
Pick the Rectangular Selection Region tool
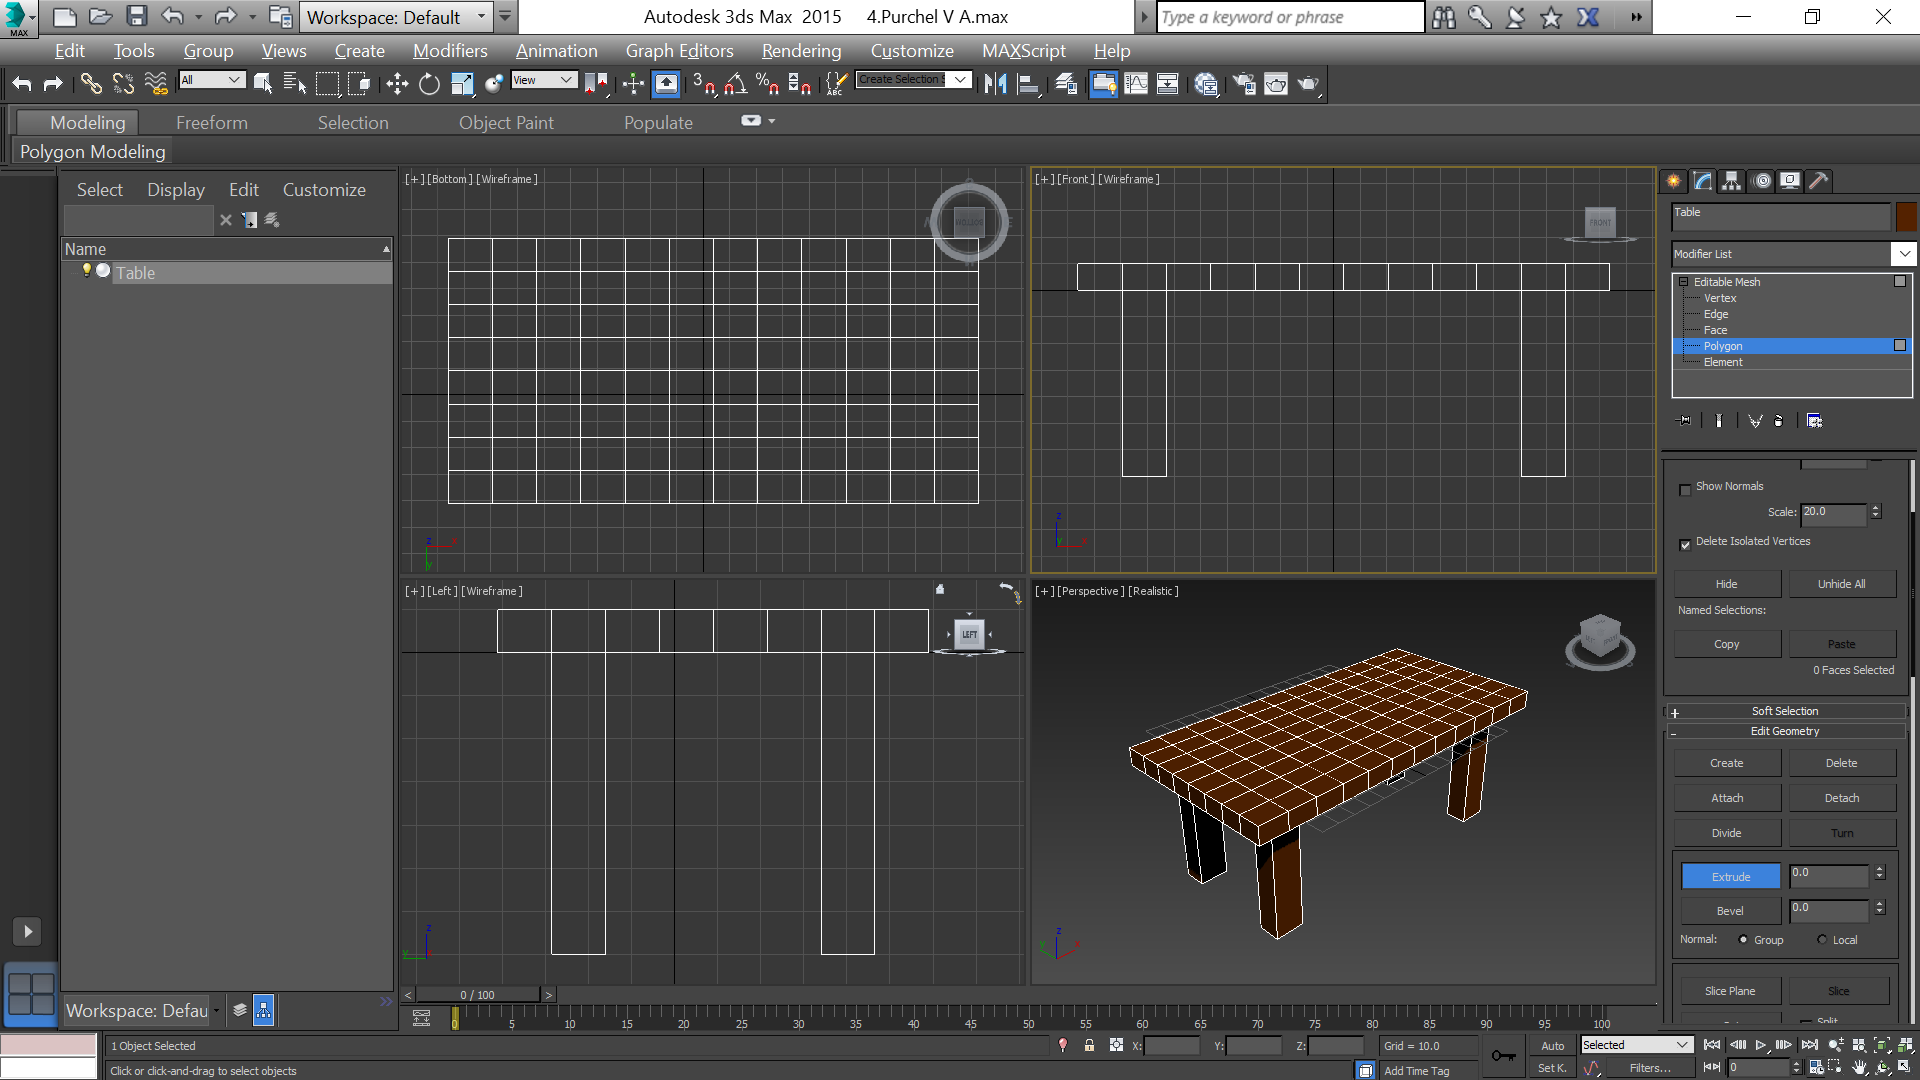(x=327, y=84)
